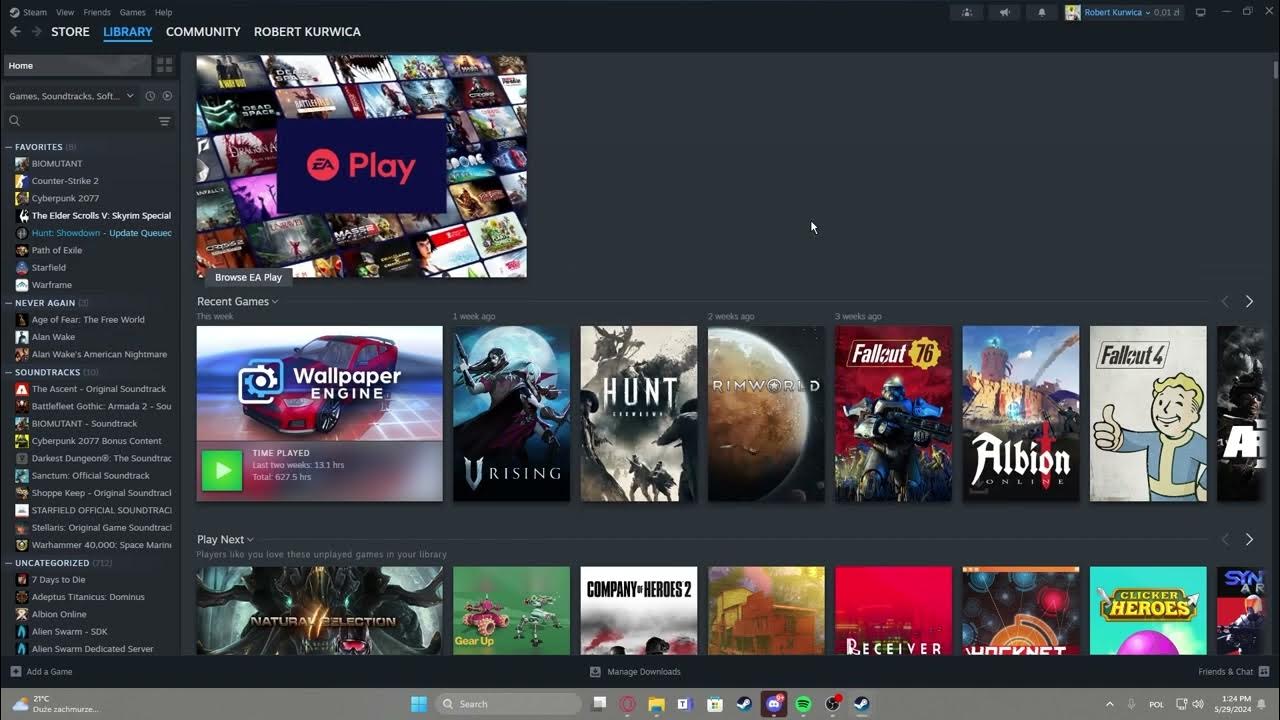This screenshot has width=1280, height=720.
Task: Open the V Rising game cover
Action: tap(511, 413)
